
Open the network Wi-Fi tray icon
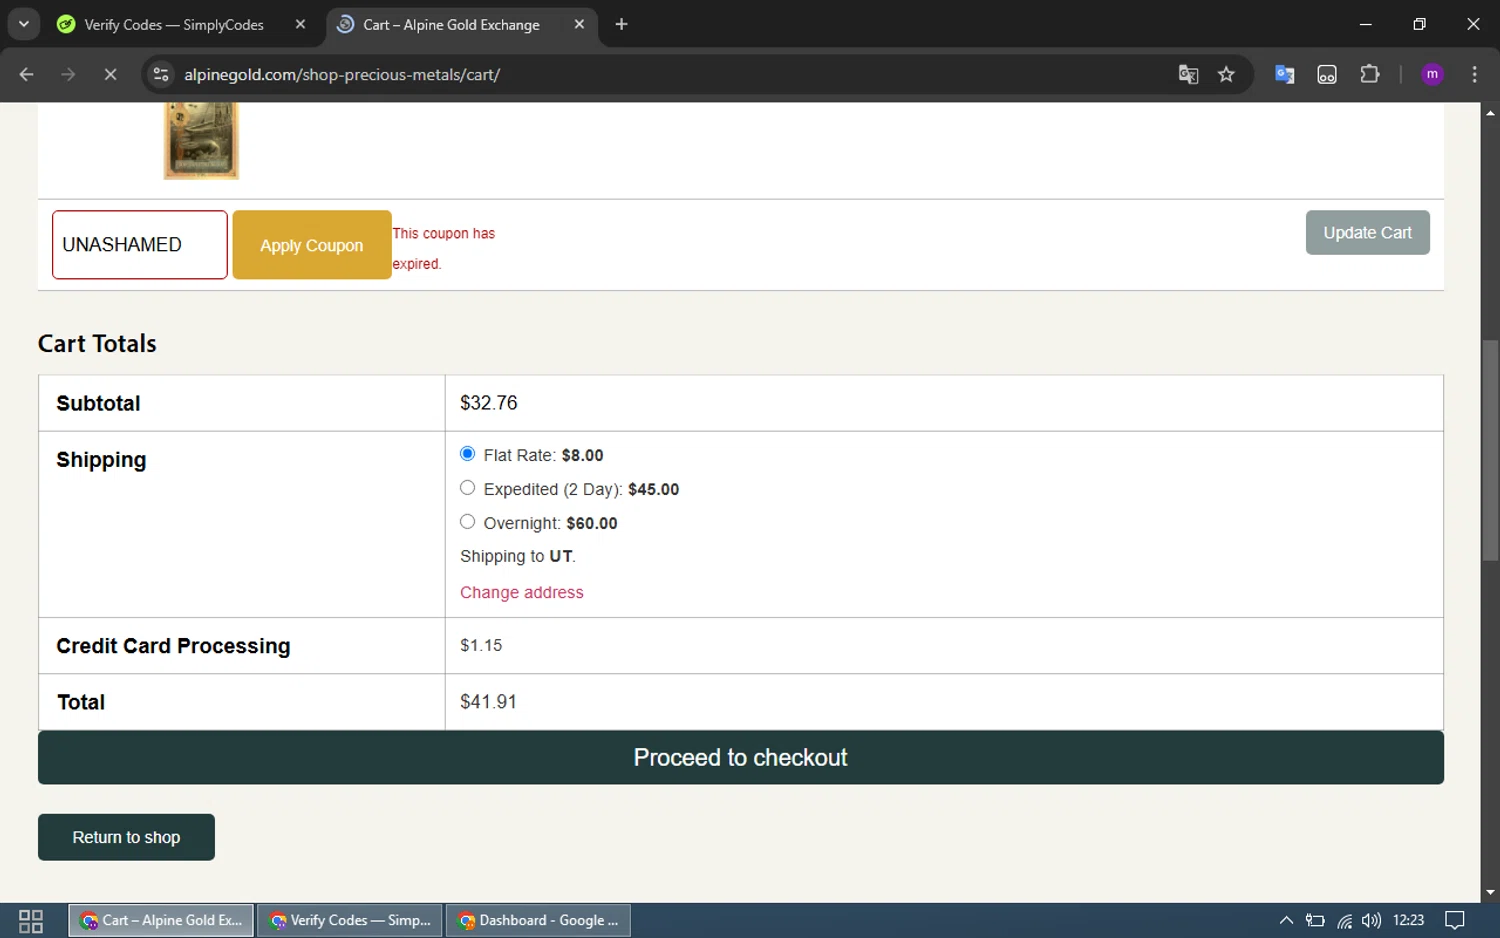point(1344,921)
